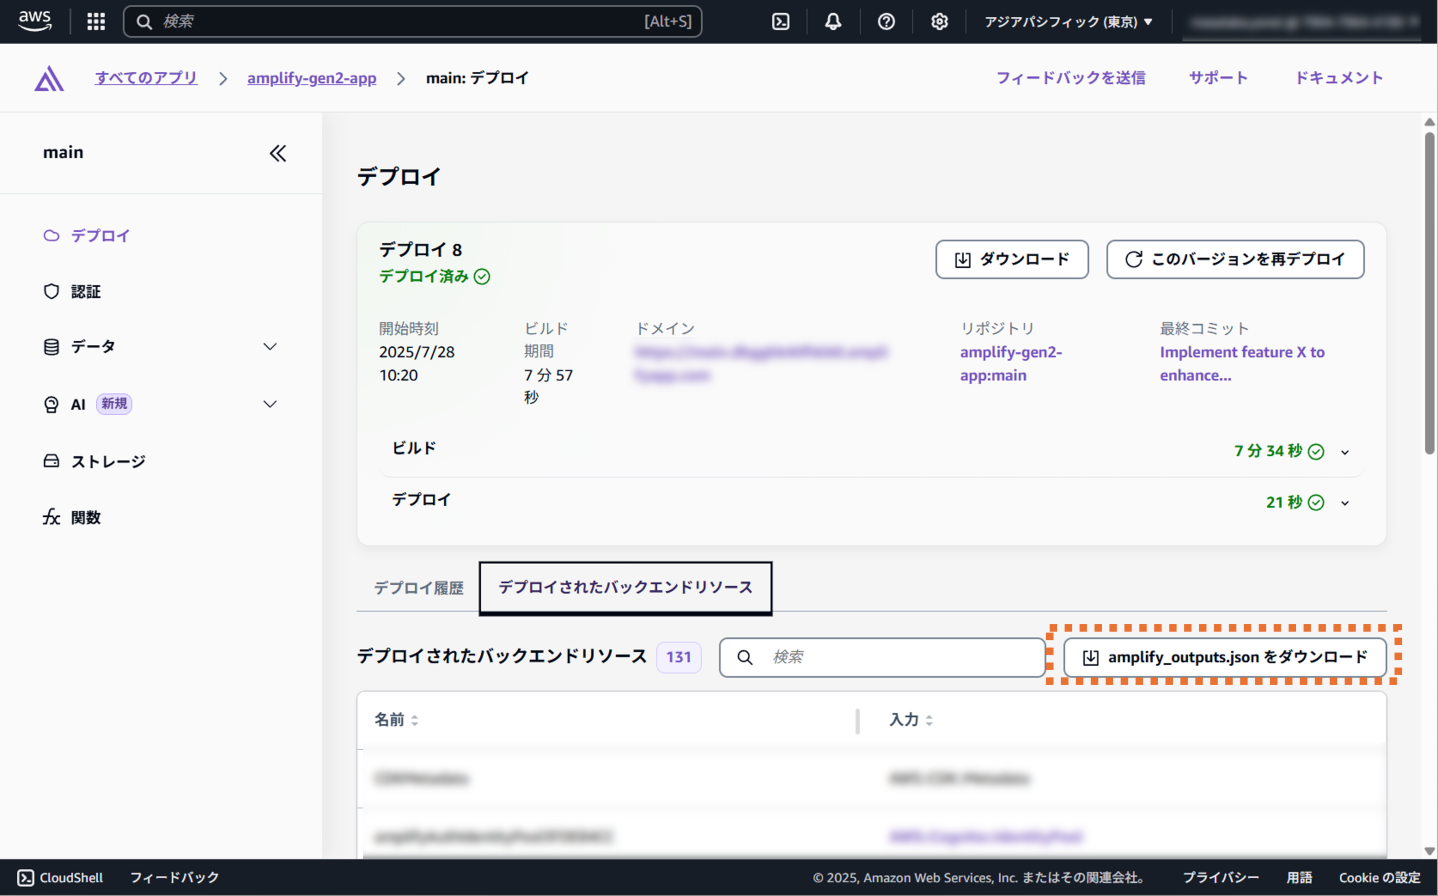
Task: Open ストレージ in the sidebar
Action: 108,461
